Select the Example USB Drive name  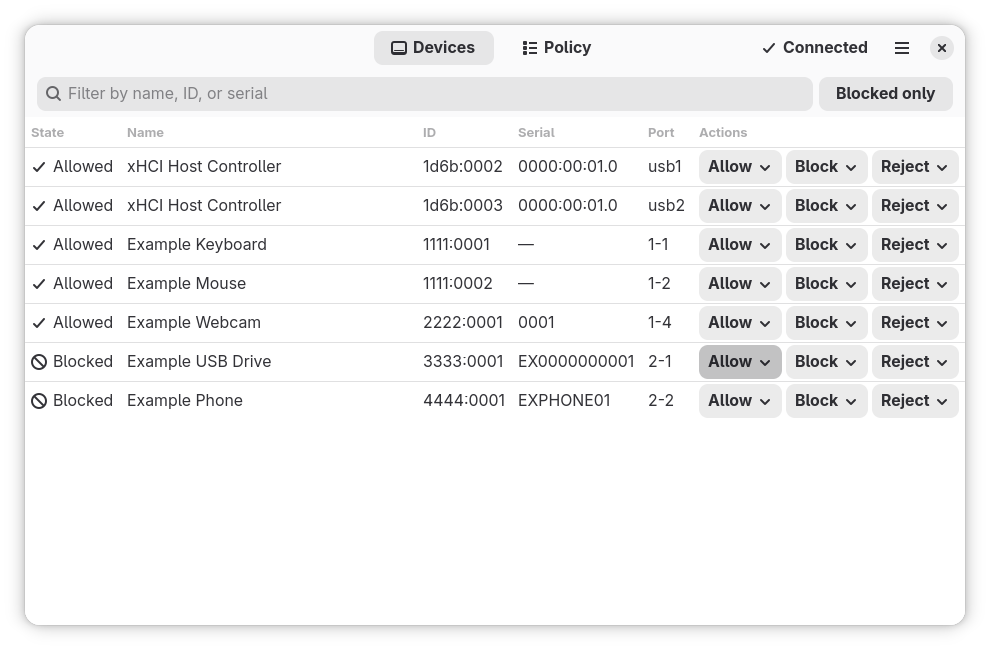pos(199,362)
